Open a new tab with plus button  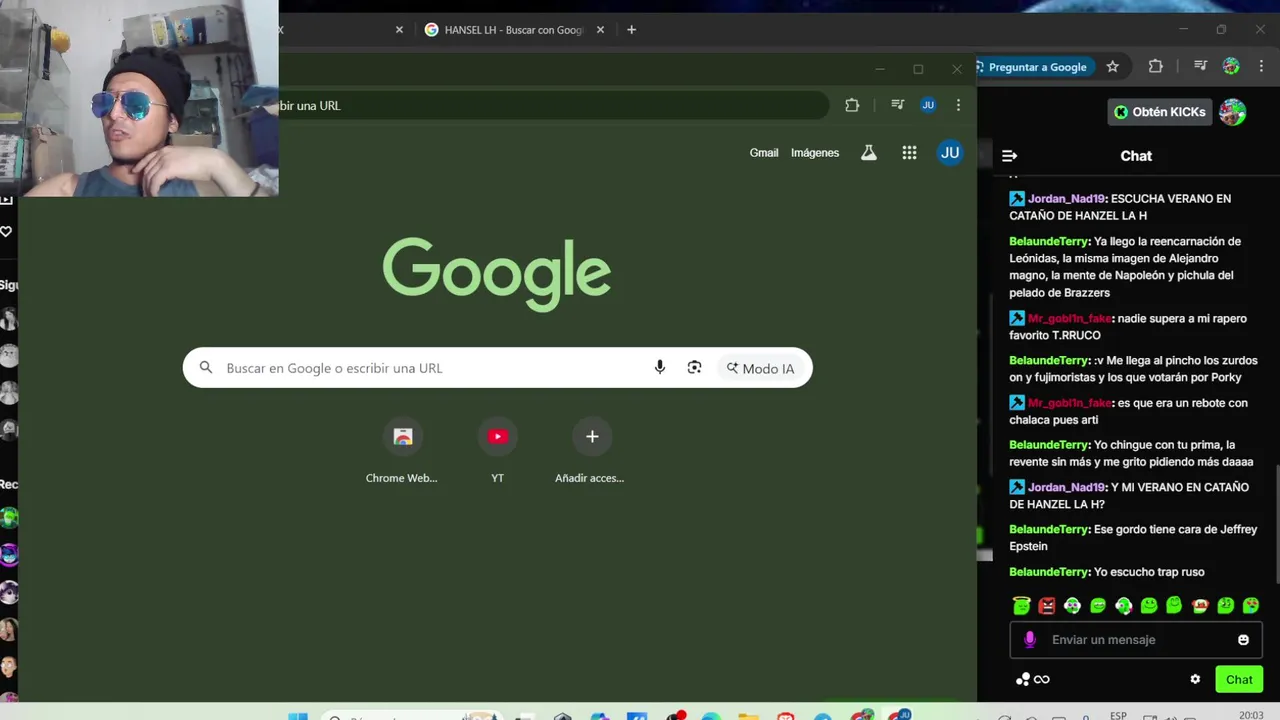pyautogui.click(x=631, y=30)
